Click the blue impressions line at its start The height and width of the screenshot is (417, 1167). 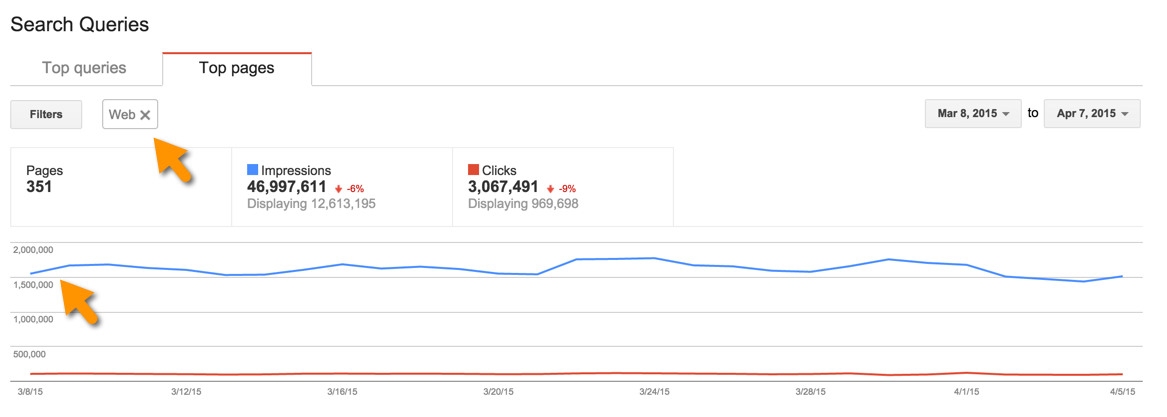pyautogui.click(x=32, y=273)
